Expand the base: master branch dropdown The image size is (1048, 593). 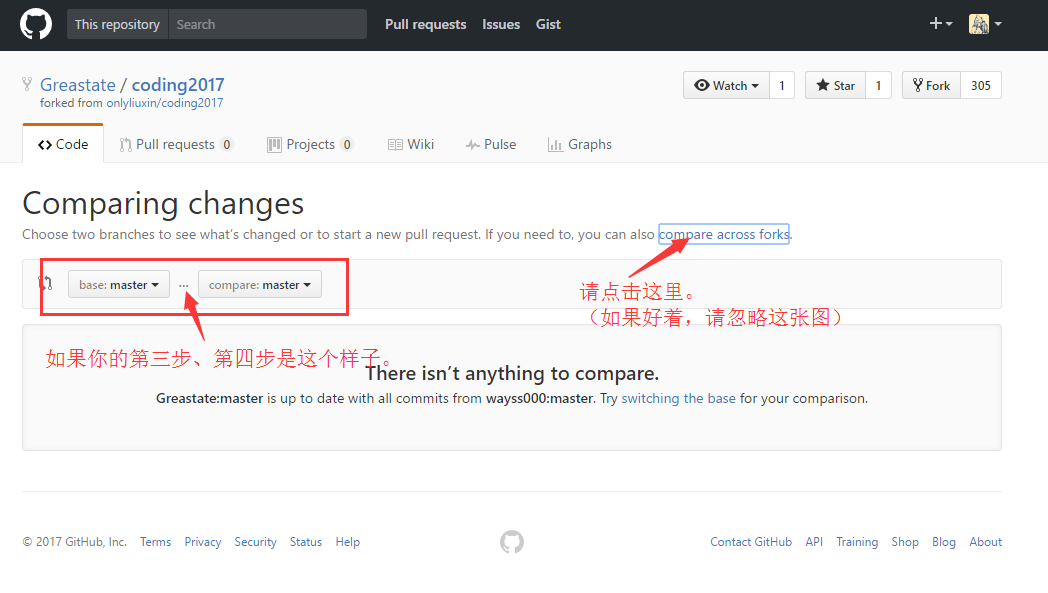(x=119, y=285)
